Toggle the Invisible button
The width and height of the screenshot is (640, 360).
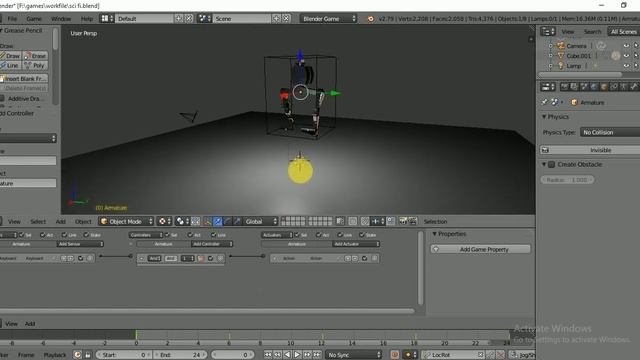coord(590,150)
